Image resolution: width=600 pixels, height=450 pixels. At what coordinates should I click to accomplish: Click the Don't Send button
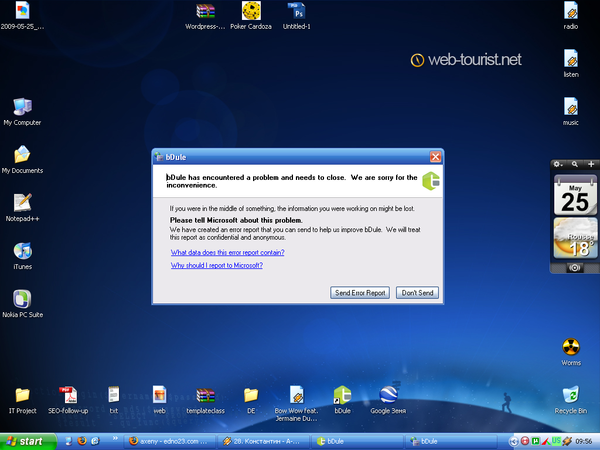pos(417,293)
